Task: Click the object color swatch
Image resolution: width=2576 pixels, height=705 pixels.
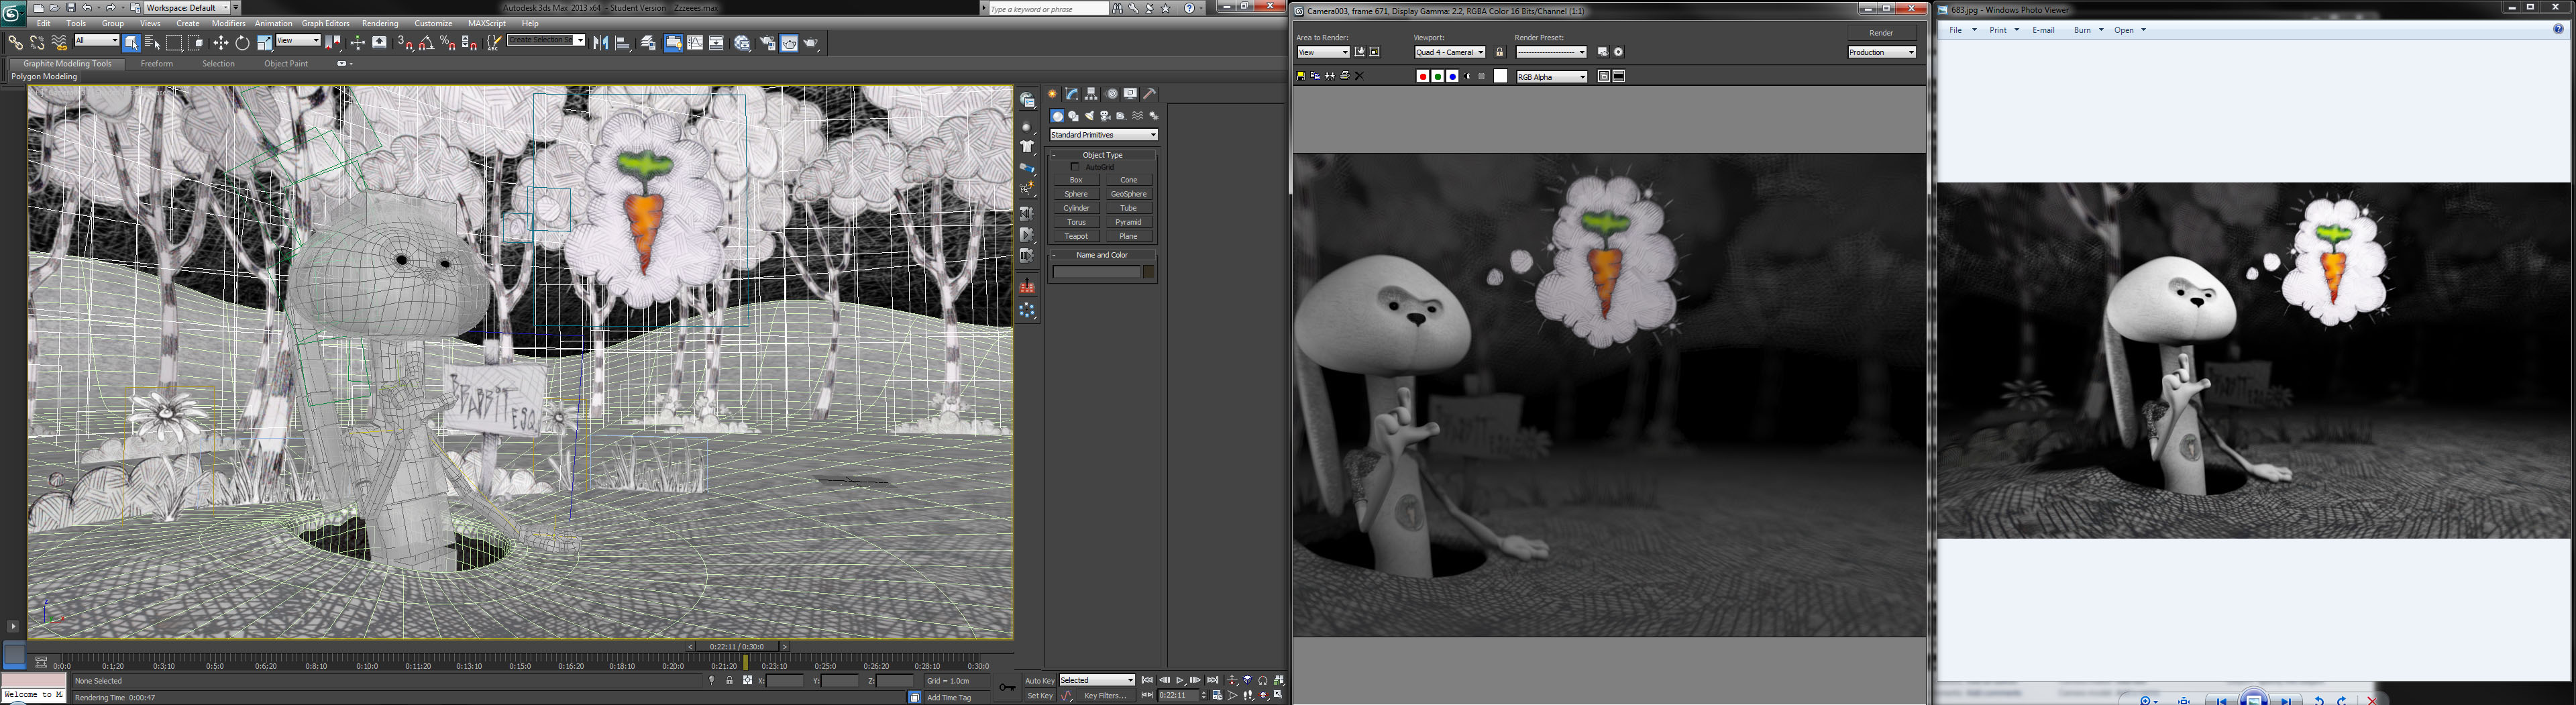Action: (x=1149, y=272)
